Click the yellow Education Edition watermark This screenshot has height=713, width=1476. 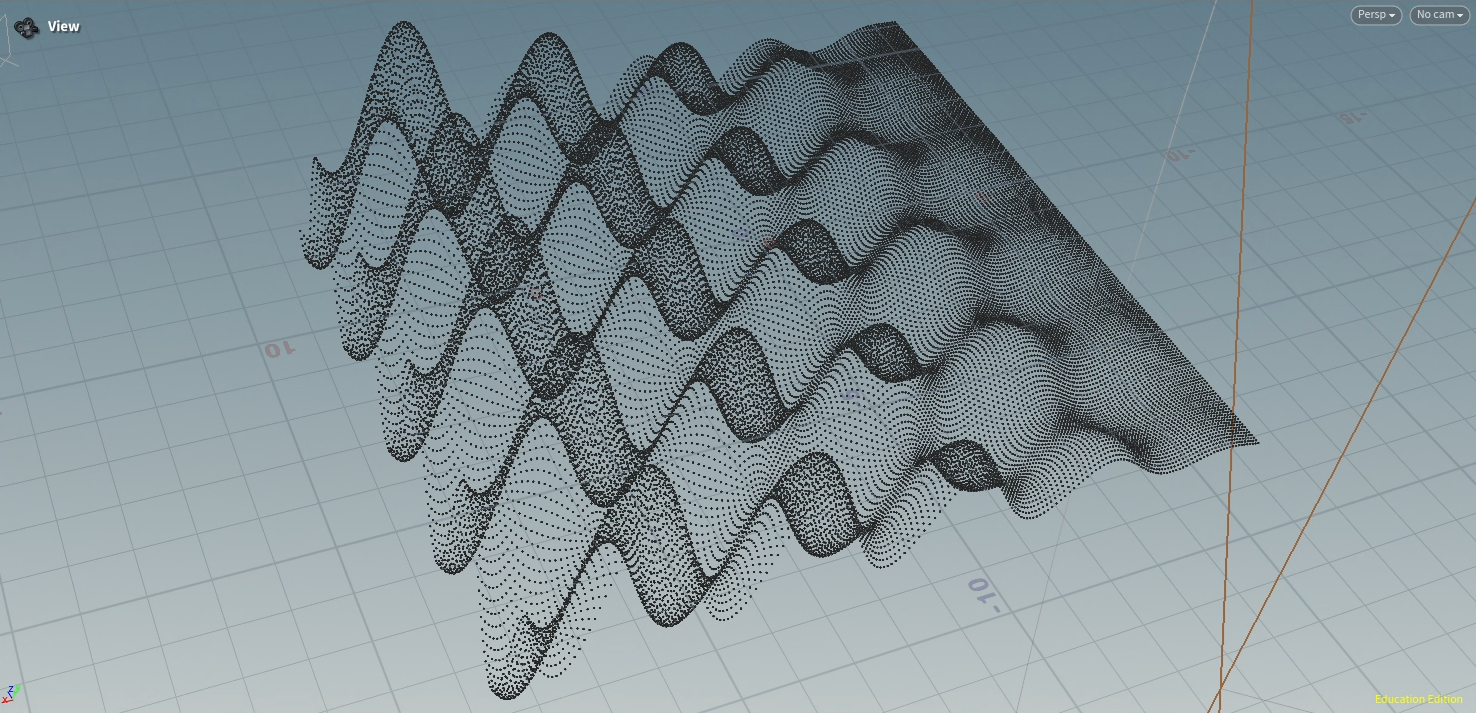click(1418, 699)
